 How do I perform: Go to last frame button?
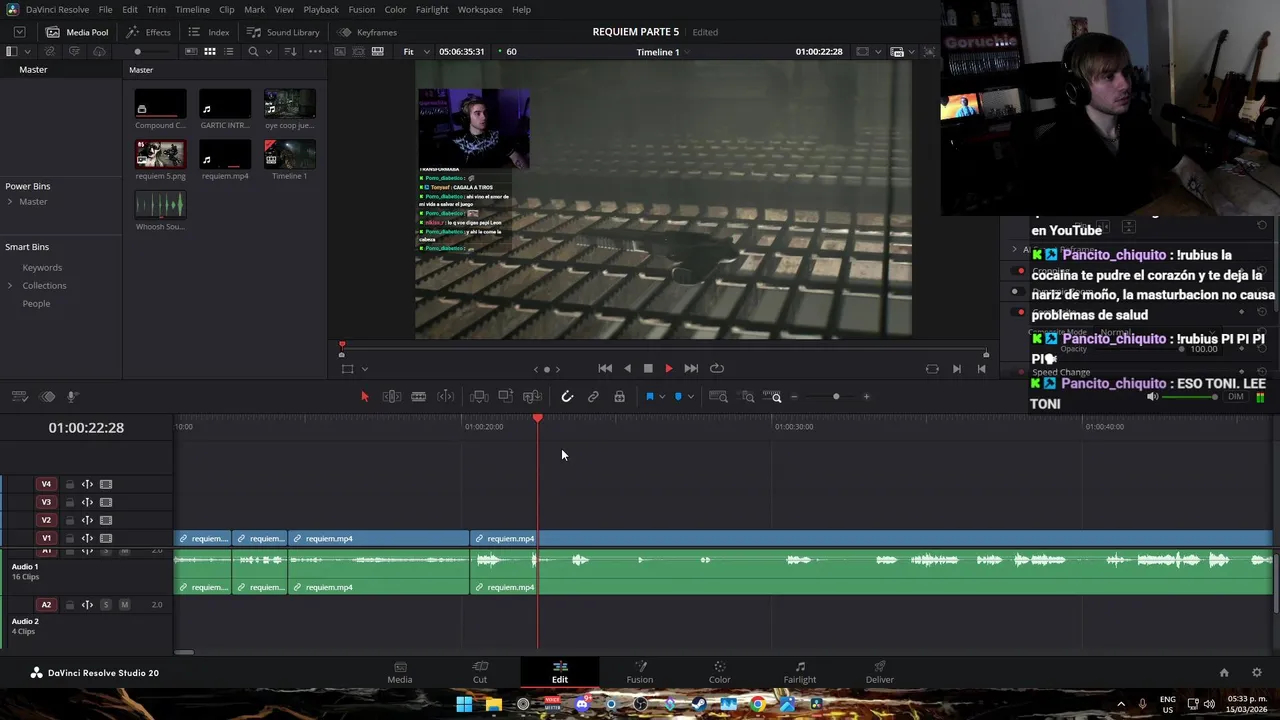pos(691,368)
